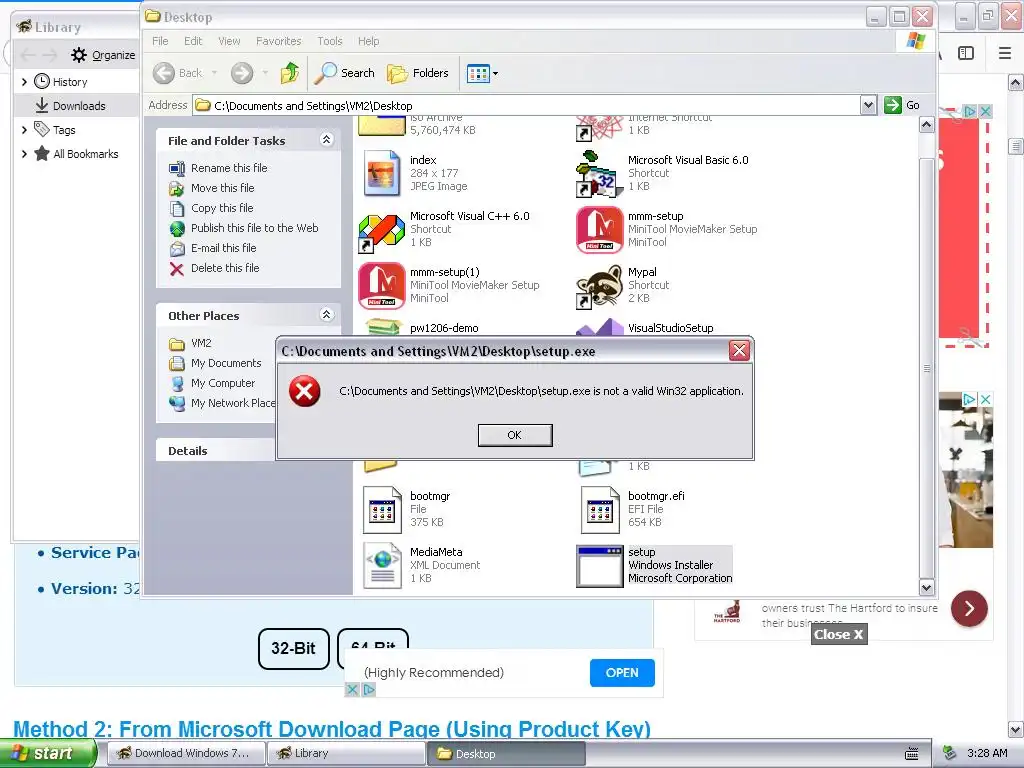Open the Edit menu in Desktop window

coord(193,41)
